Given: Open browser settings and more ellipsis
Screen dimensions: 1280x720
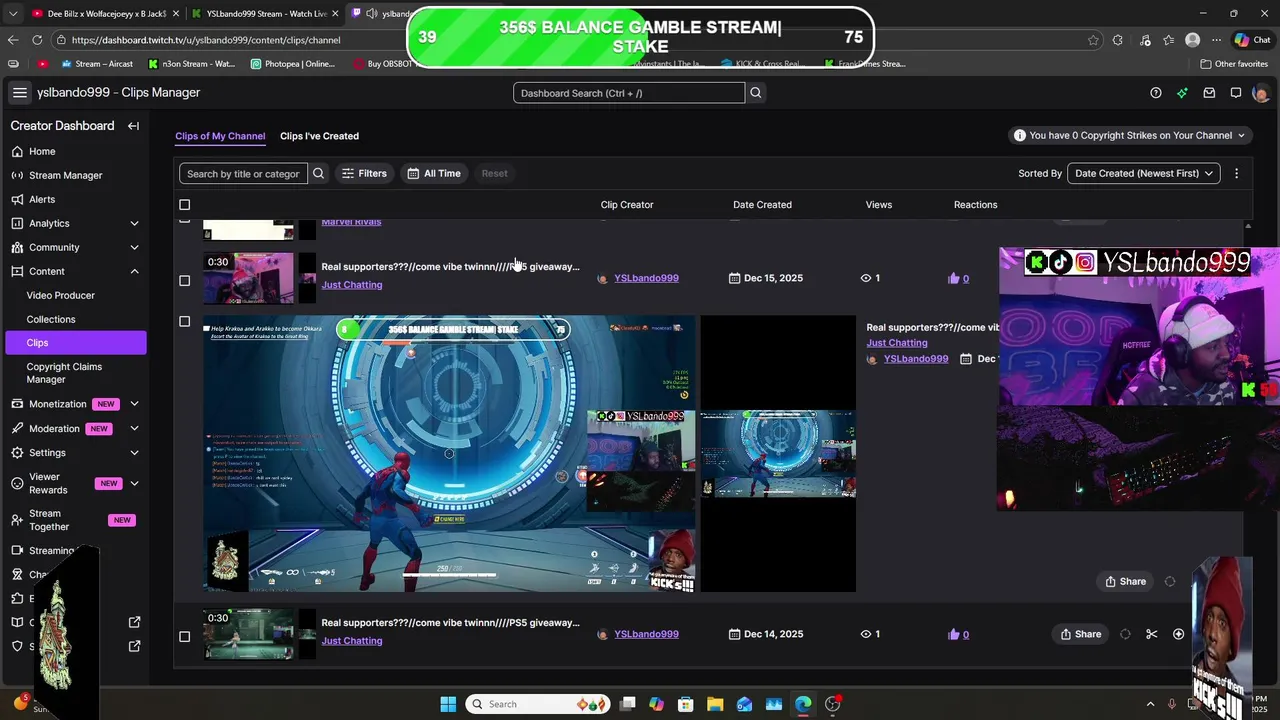Looking at the screenshot, I should [x=1216, y=40].
